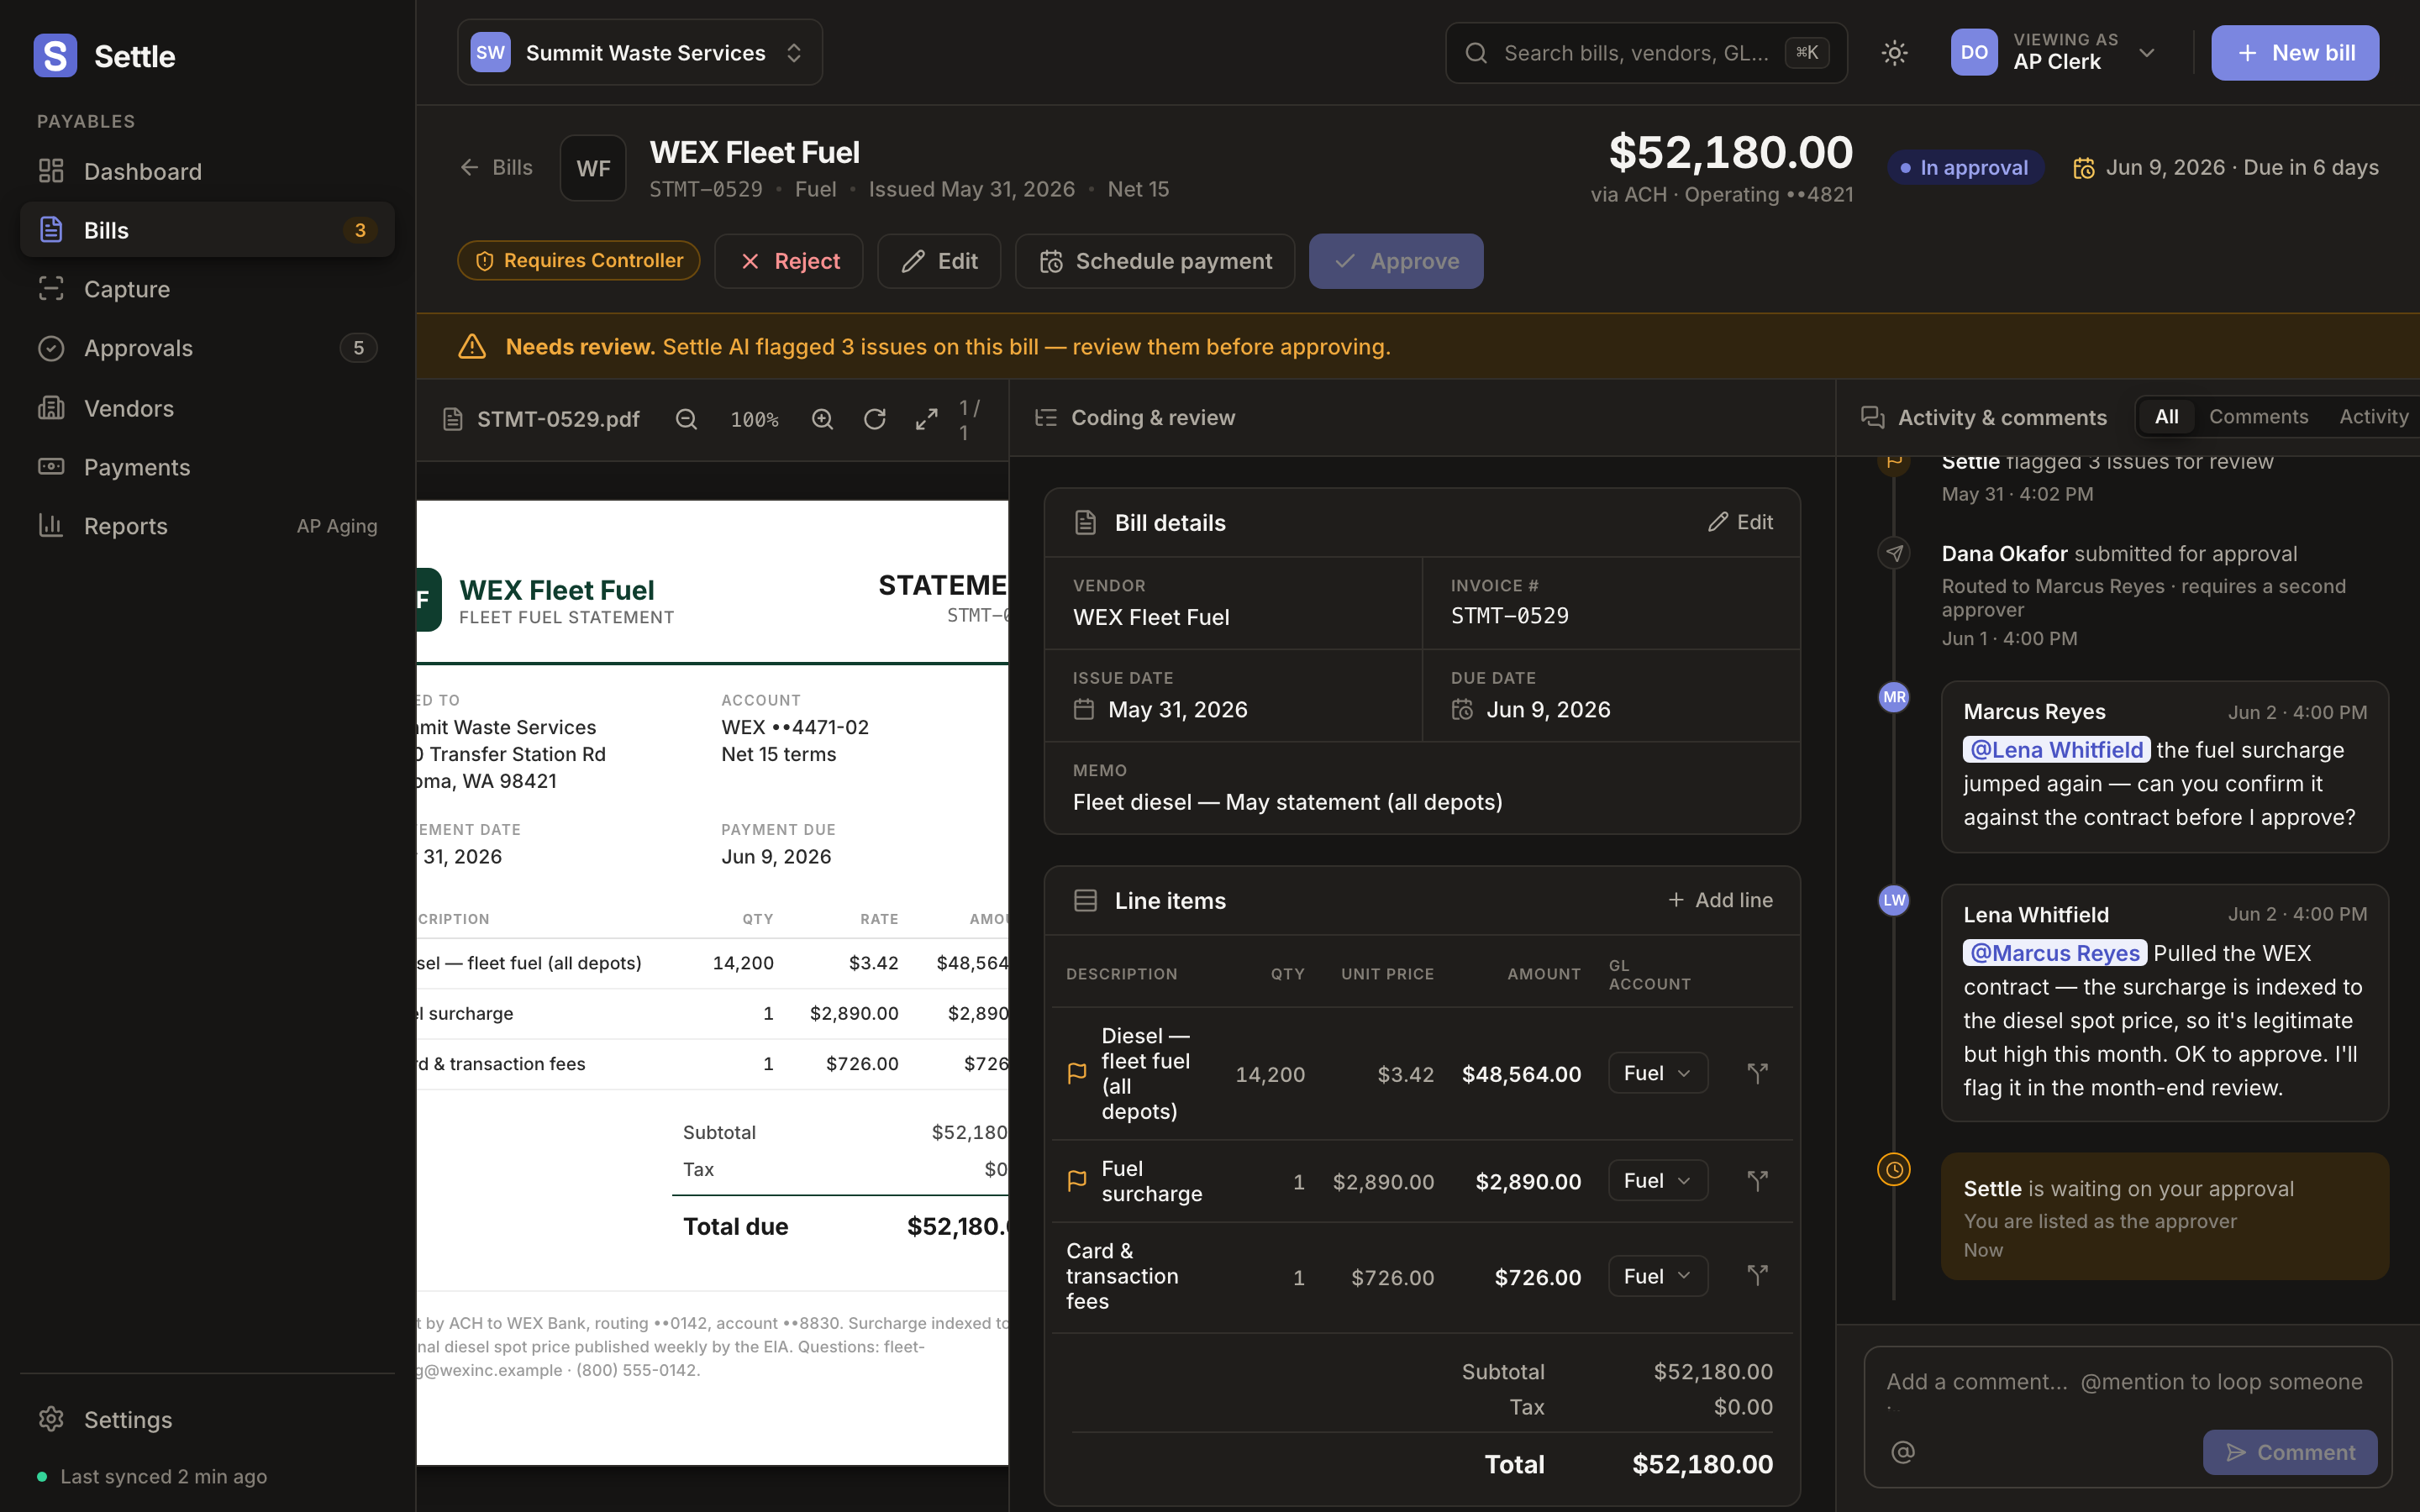Open GL account dropdown for Fuel surcharge
This screenshot has width=2420, height=1512.
pyautogui.click(x=1657, y=1181)
